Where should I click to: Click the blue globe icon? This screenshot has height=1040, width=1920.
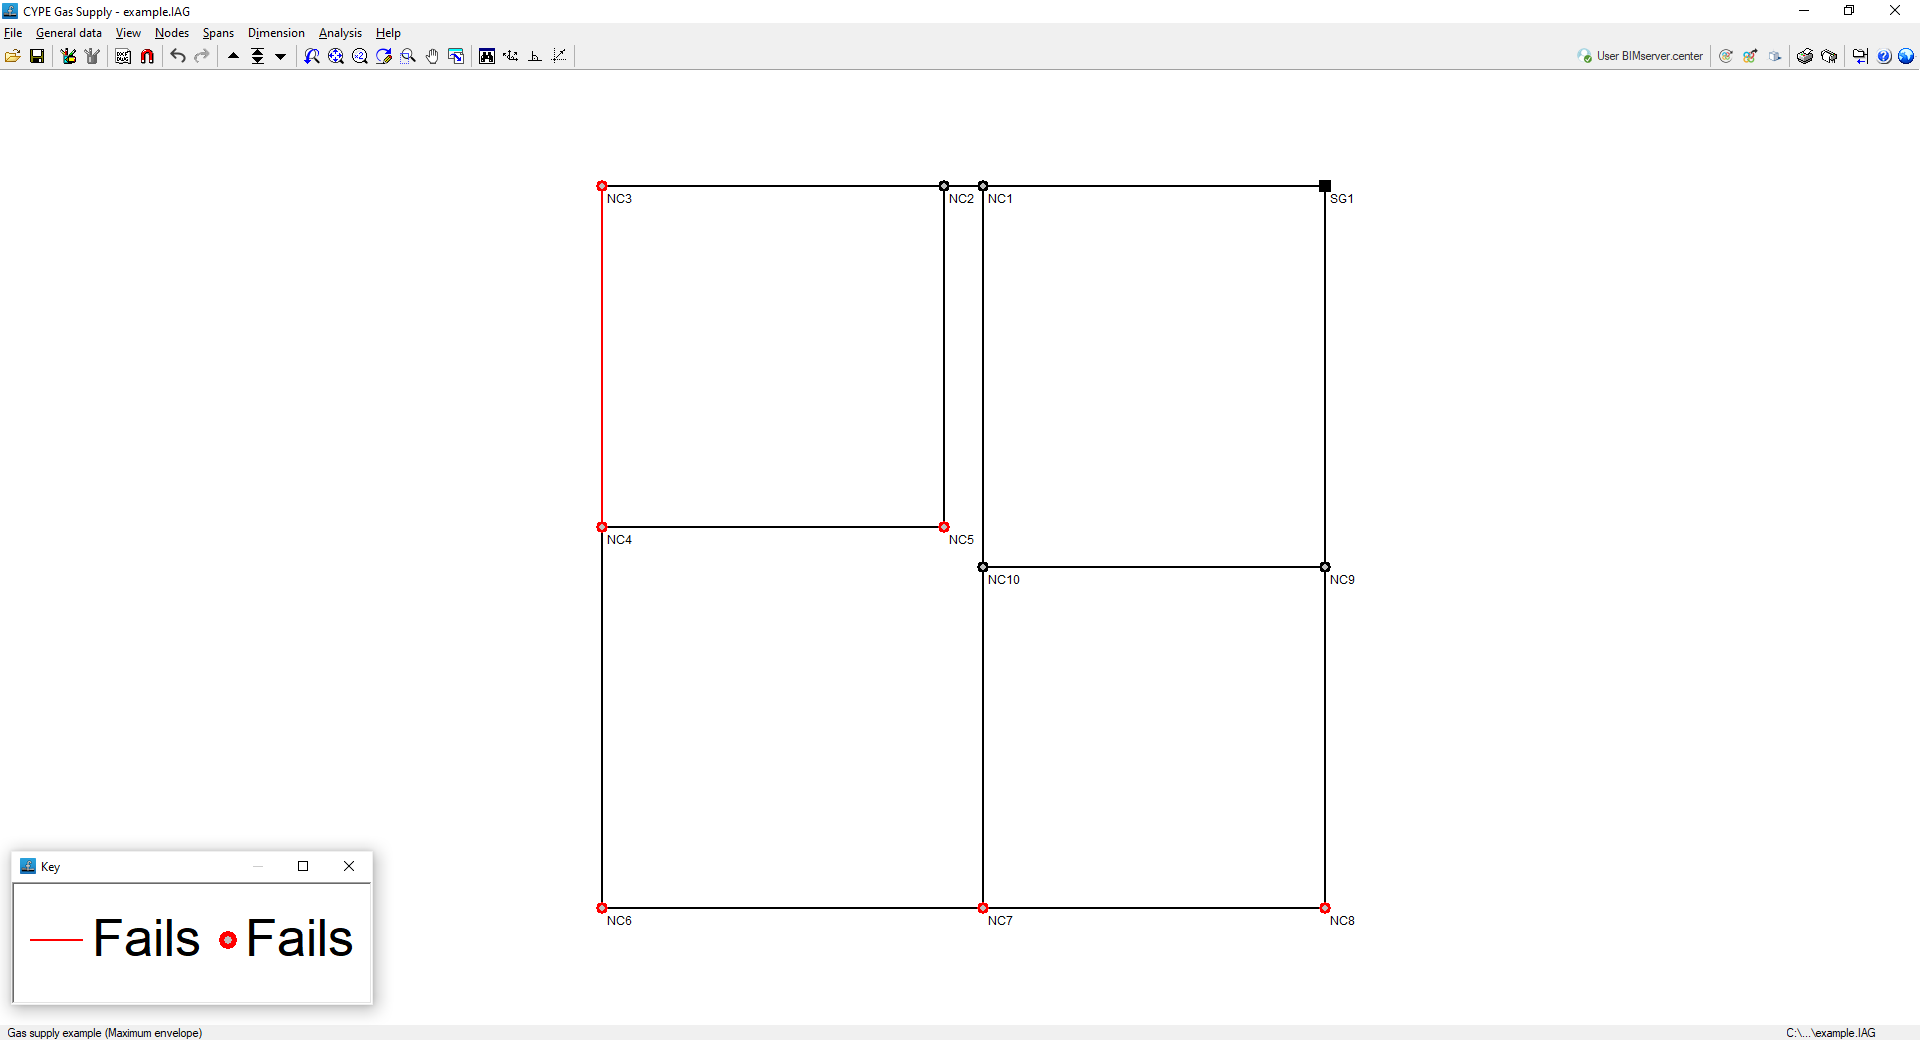(1906, 56)
